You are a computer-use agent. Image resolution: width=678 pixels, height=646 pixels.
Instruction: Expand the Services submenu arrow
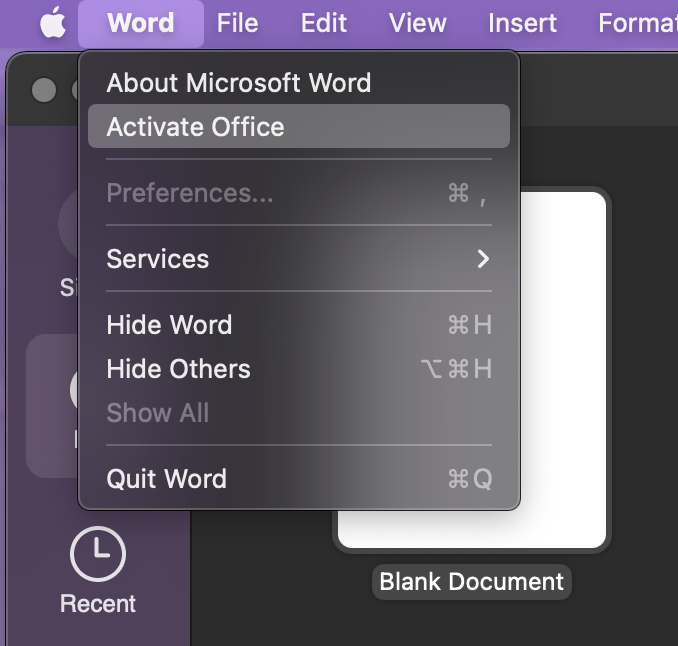(483, 259)
